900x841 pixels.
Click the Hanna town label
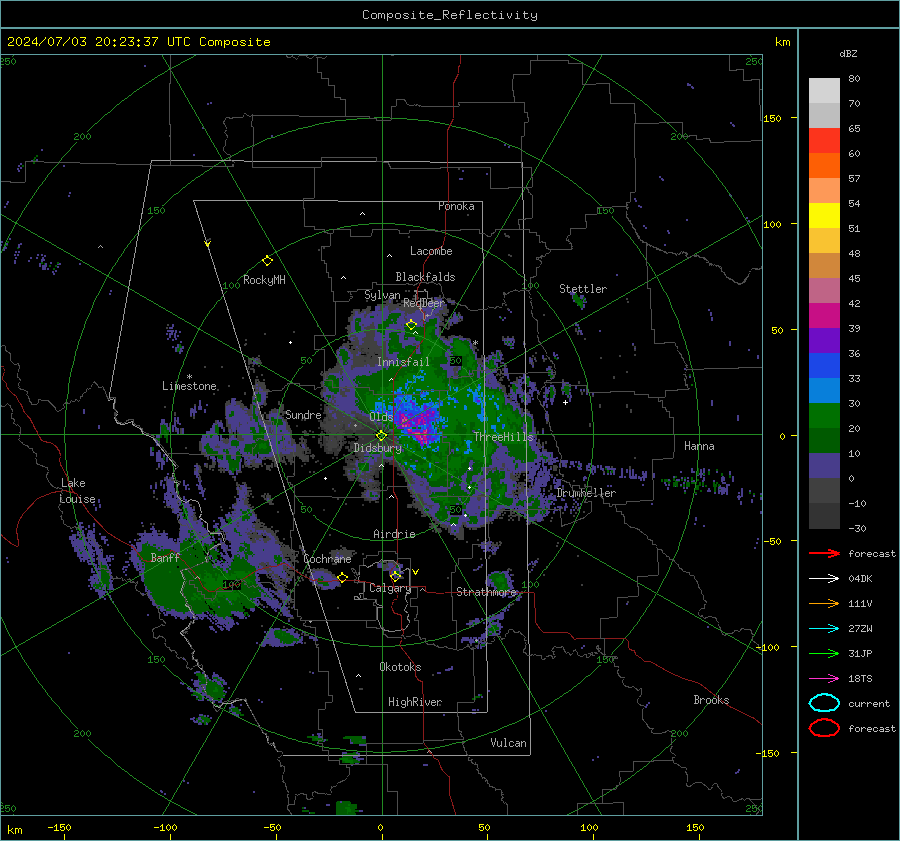click(699, 446)
